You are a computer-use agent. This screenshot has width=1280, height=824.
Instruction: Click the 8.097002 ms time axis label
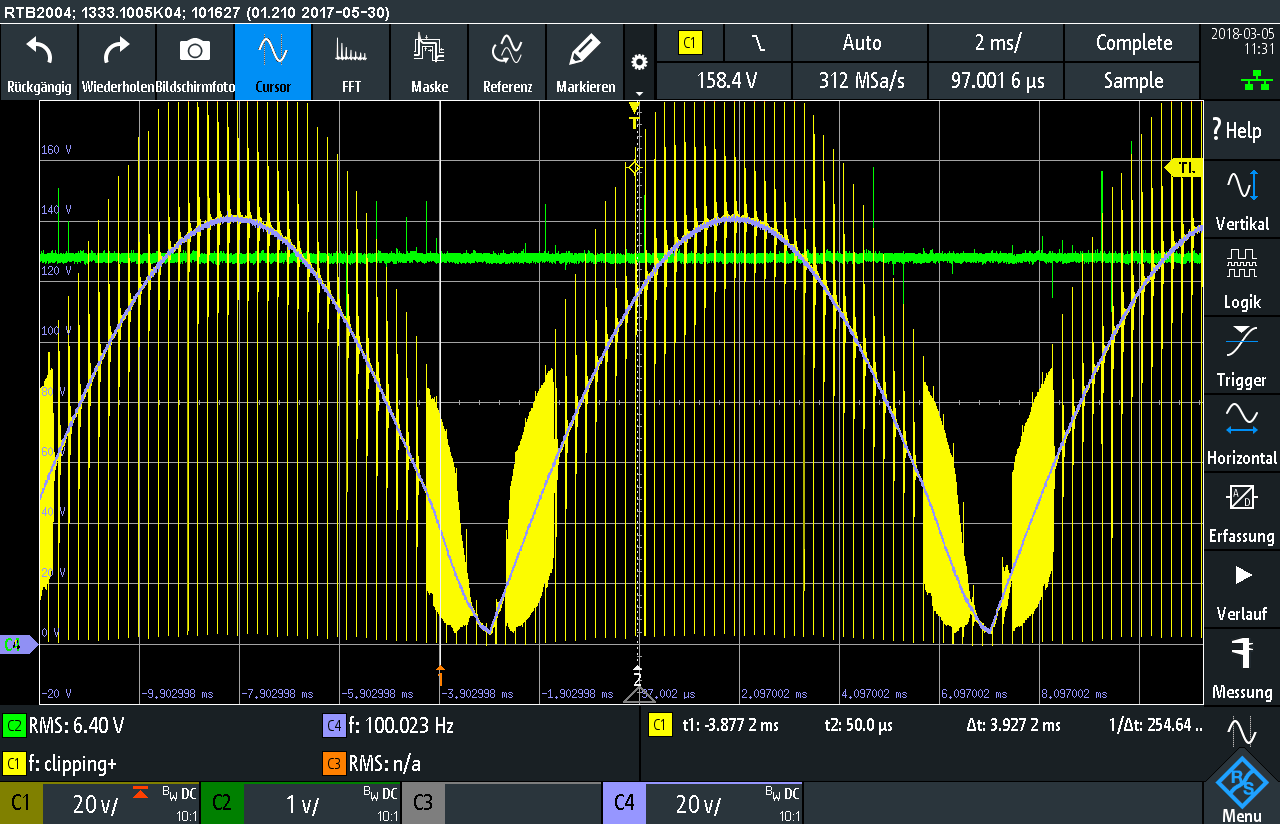(x=1074, y=693)
